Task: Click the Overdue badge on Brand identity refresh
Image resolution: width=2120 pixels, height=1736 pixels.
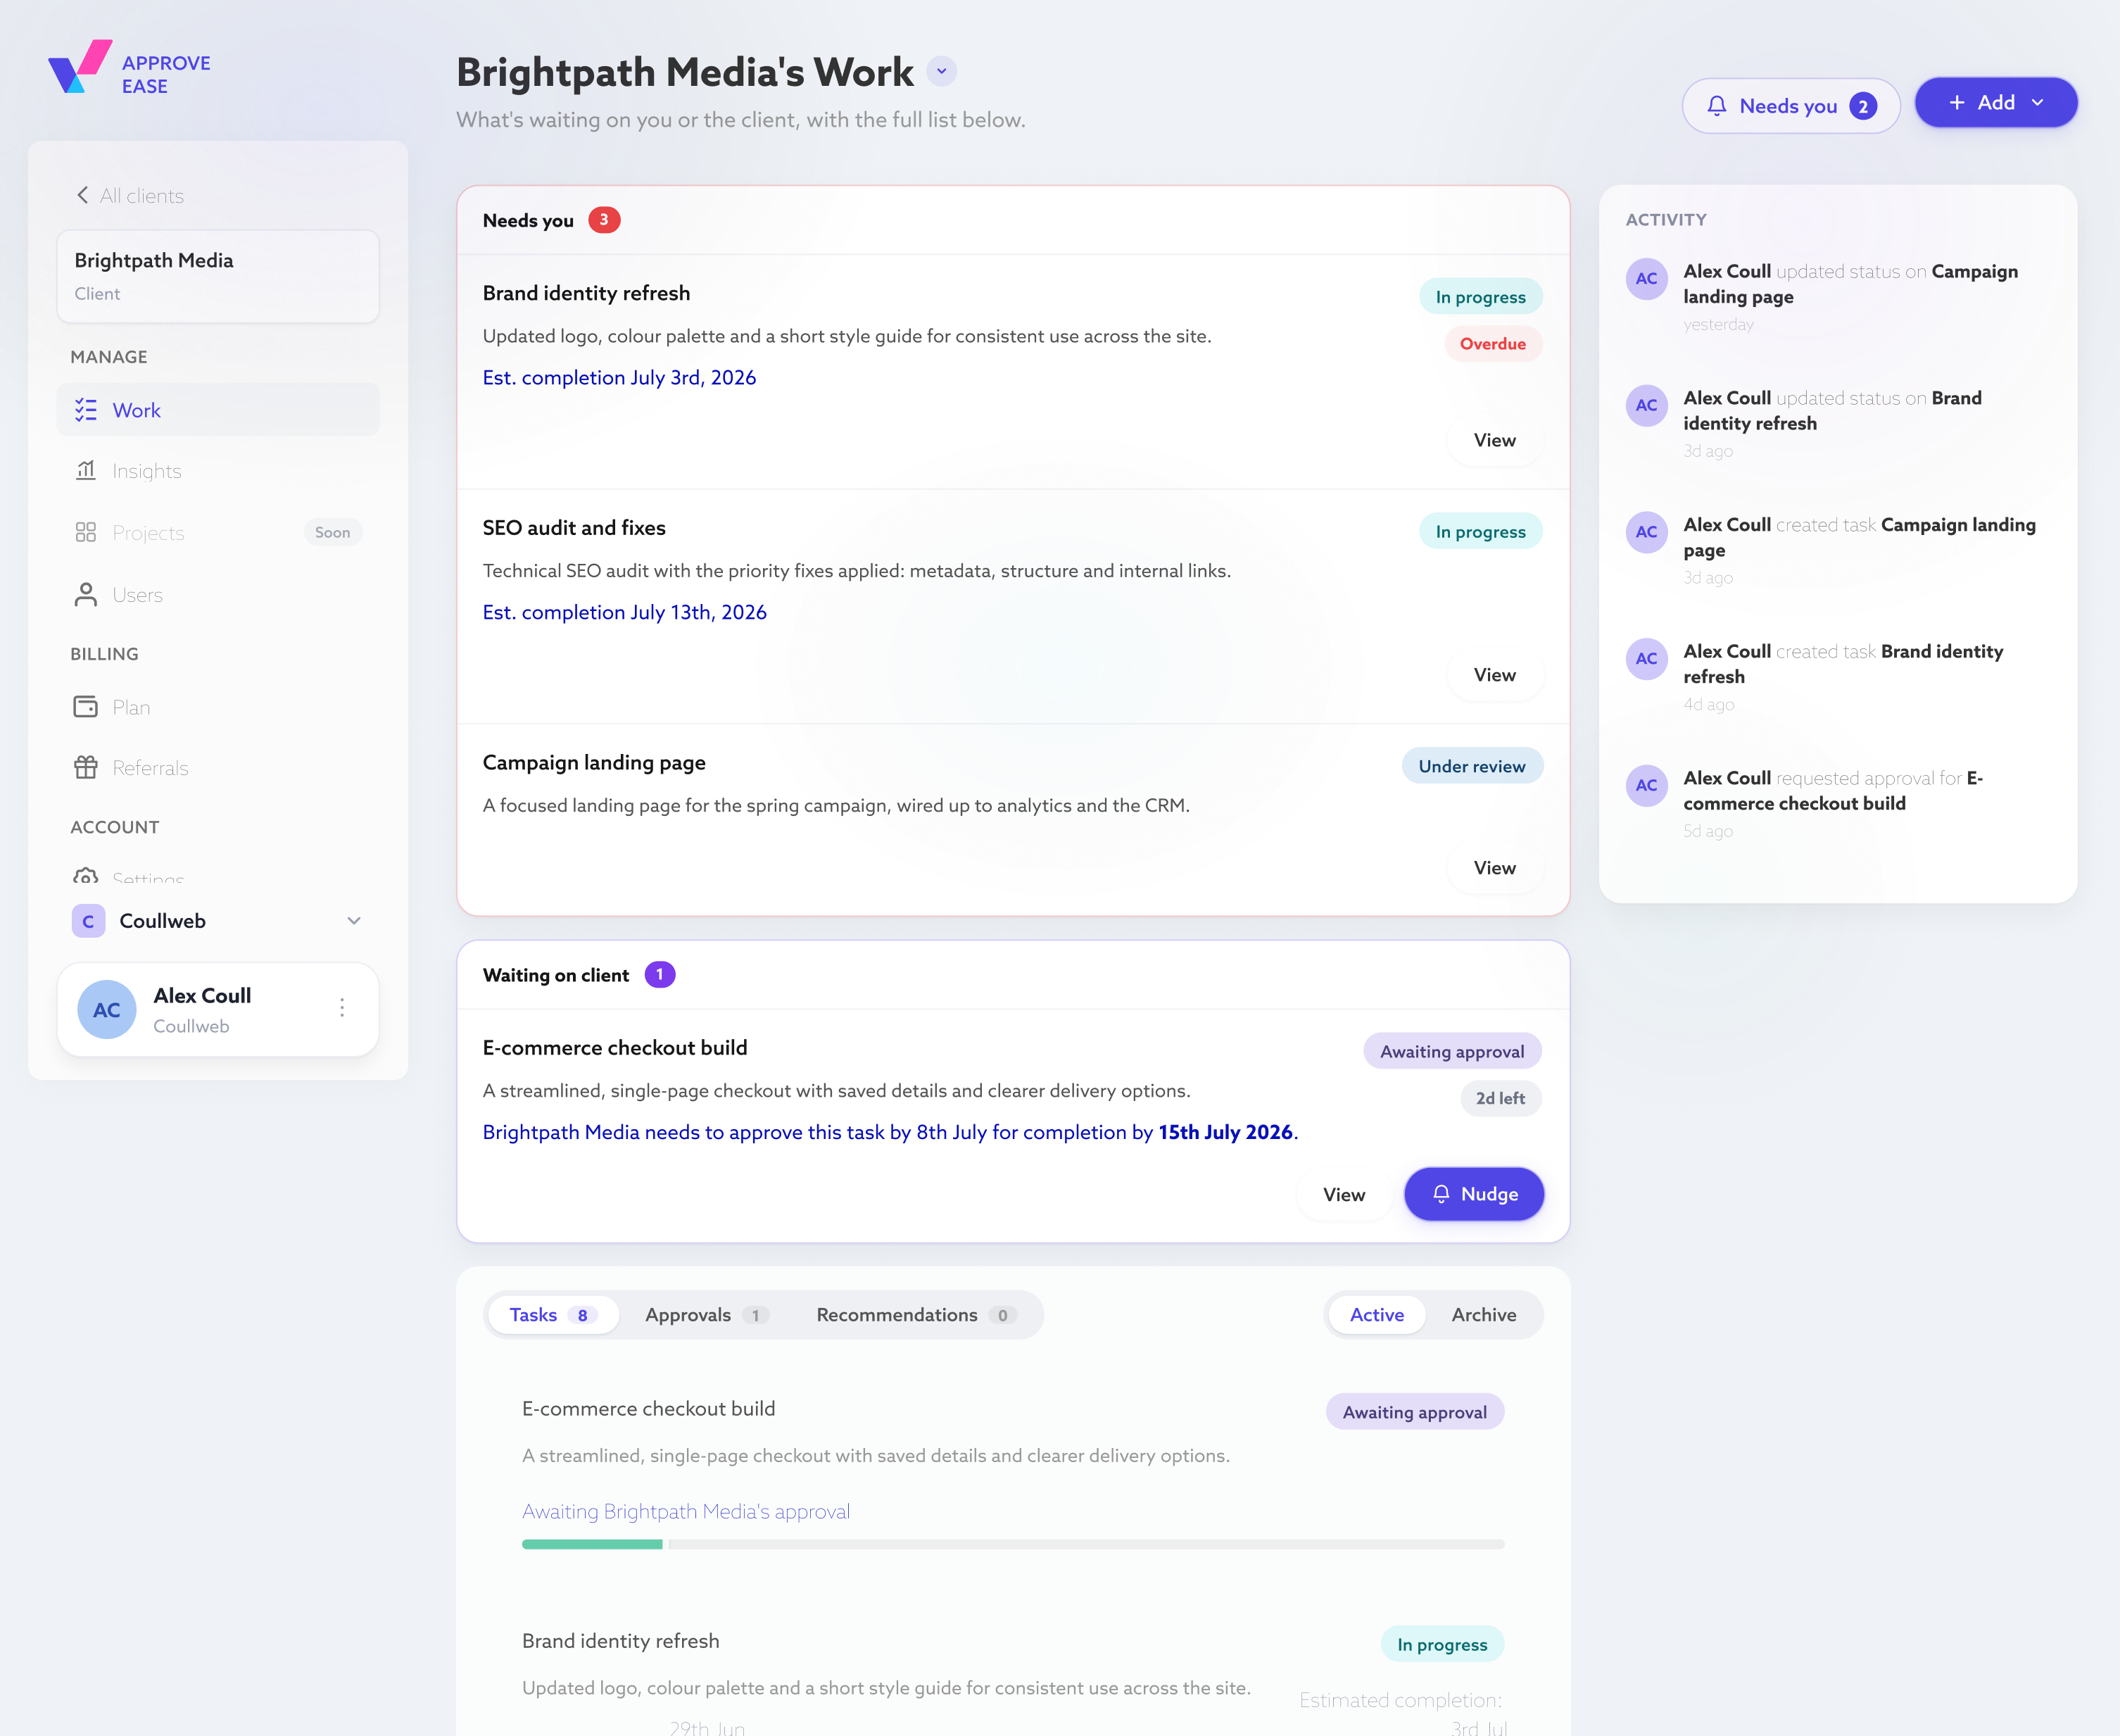Action: pyautogui.click(x=1493, y=344)
